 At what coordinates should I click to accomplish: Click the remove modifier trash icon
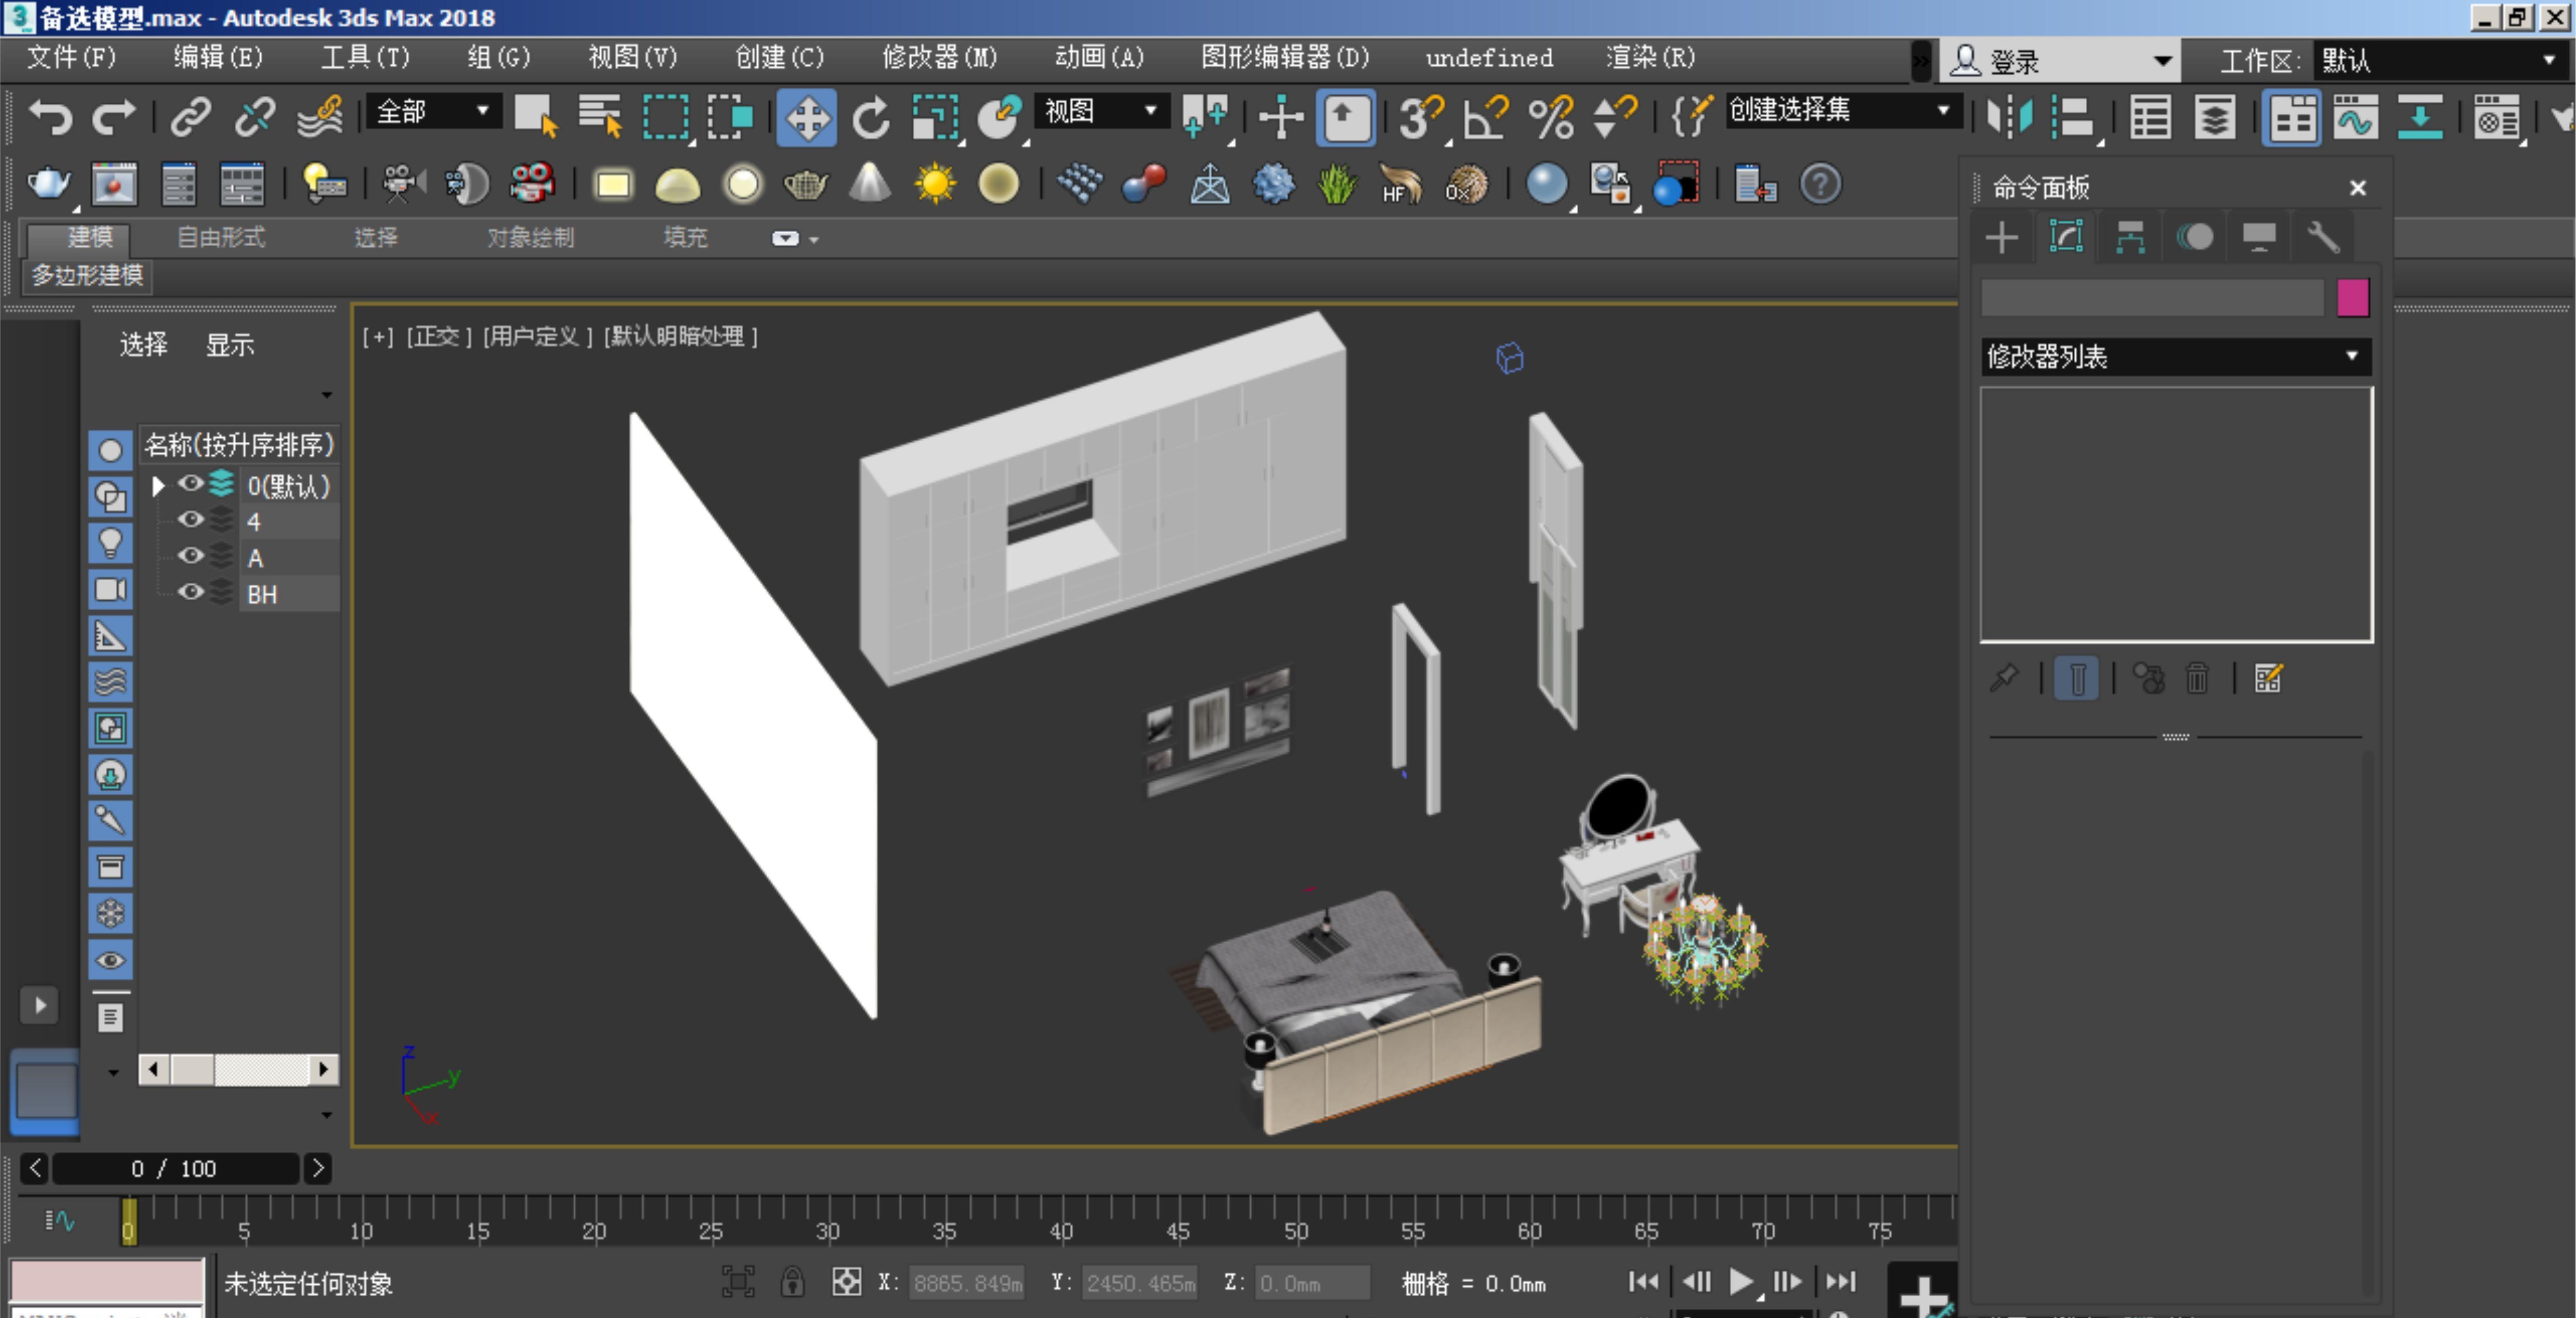pyautogui.click(x=2196, y=679)
